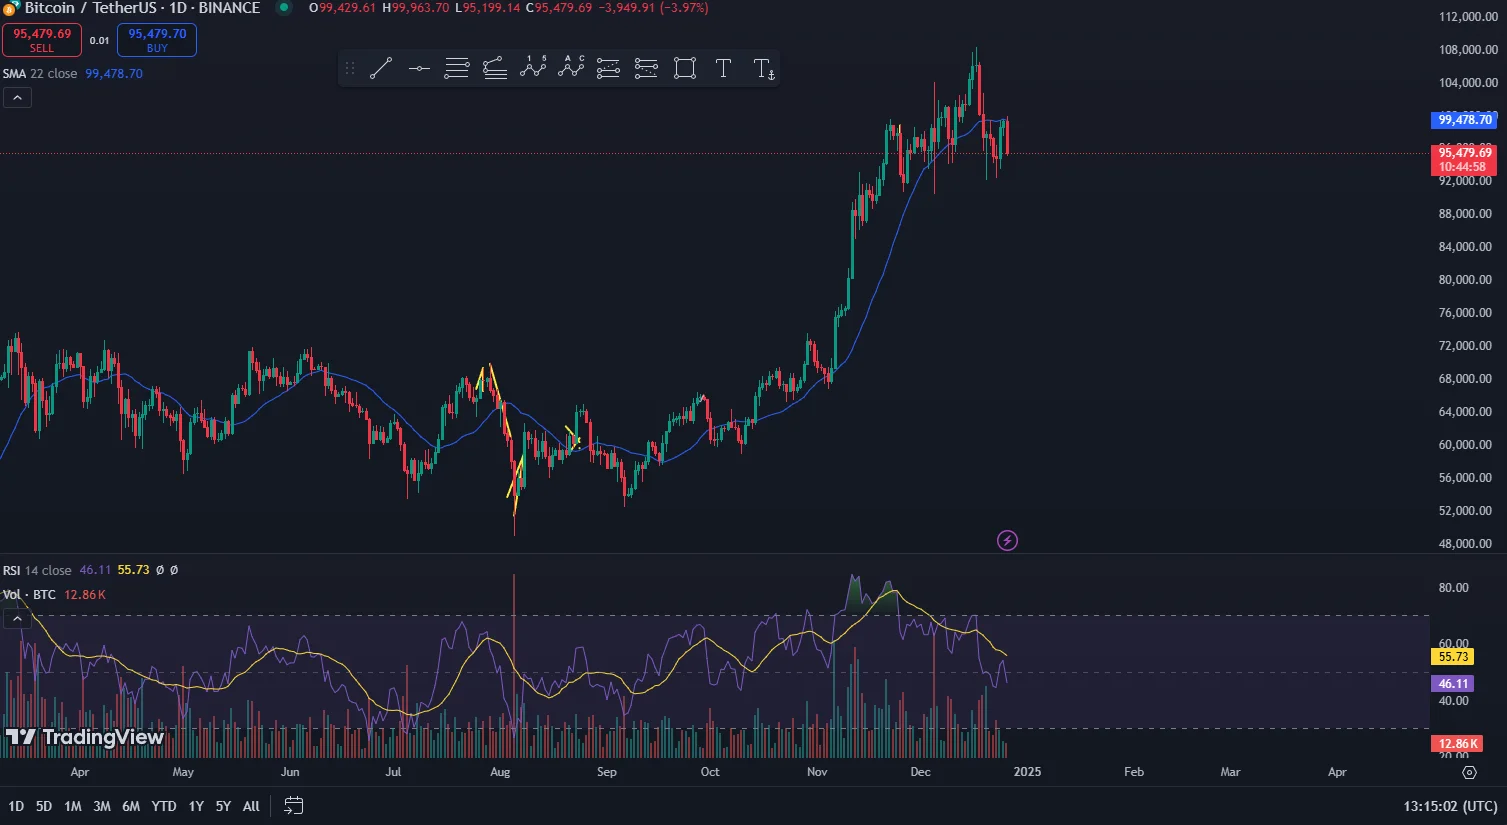Select the Elliott Impulse Wave 1-5 tool
Viewport: 1507px width, 825px height.
[533, 68]
